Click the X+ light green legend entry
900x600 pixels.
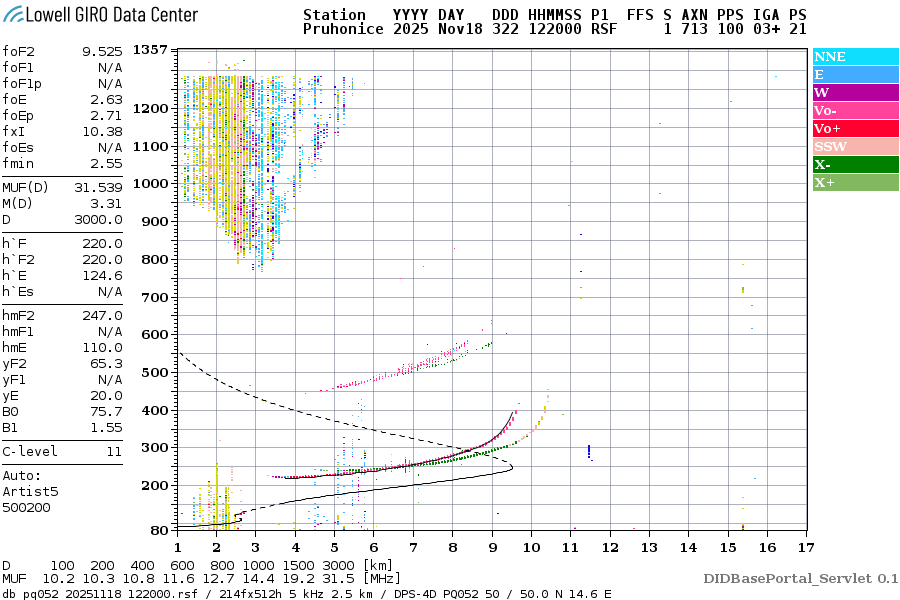tap(855, 183)
